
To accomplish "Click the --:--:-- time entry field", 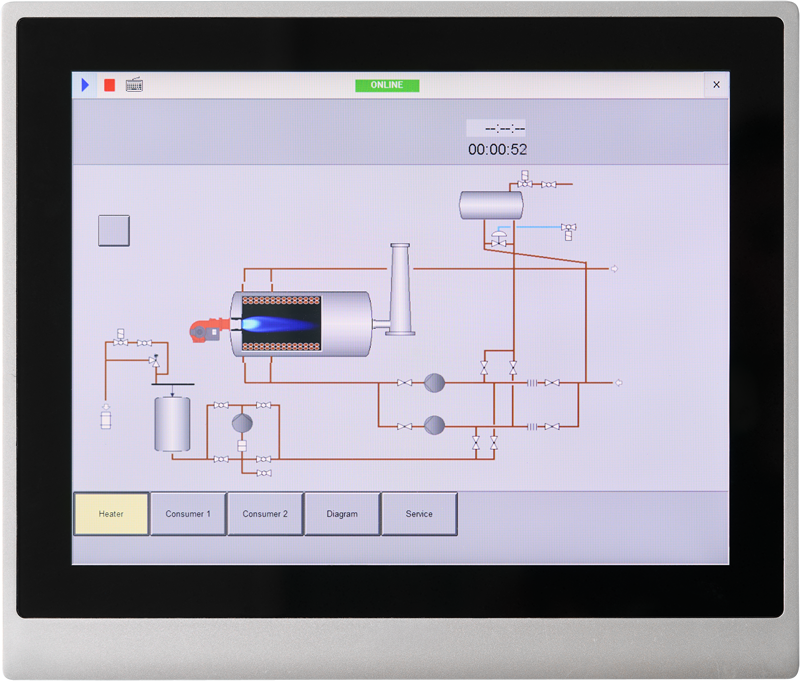I will click(x=499, y=128).
